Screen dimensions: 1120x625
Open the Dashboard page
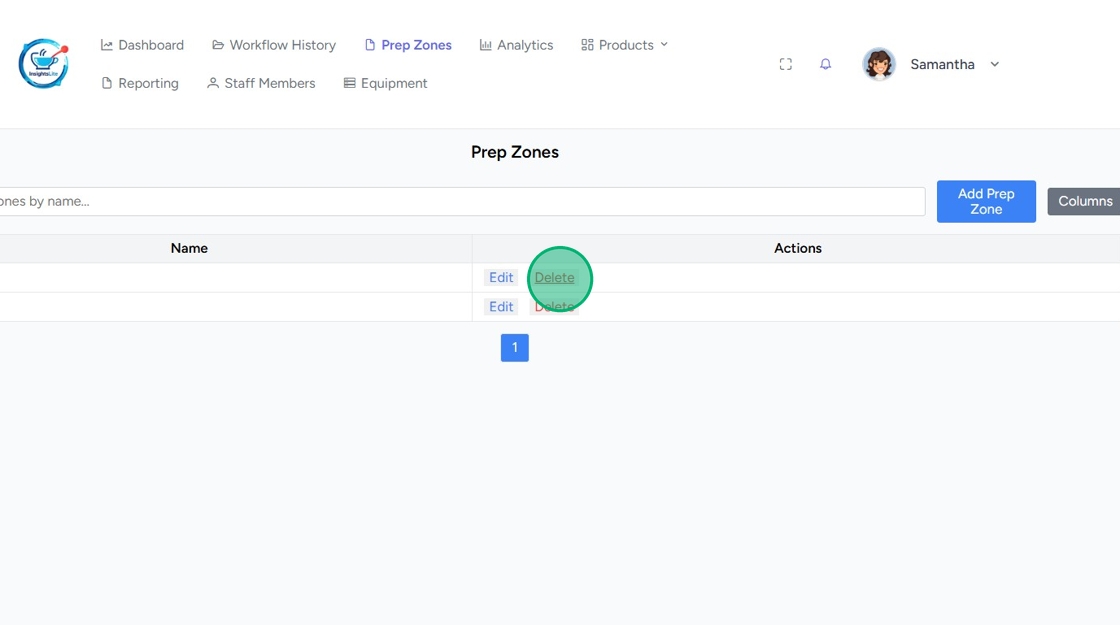[x=142, y=45]
